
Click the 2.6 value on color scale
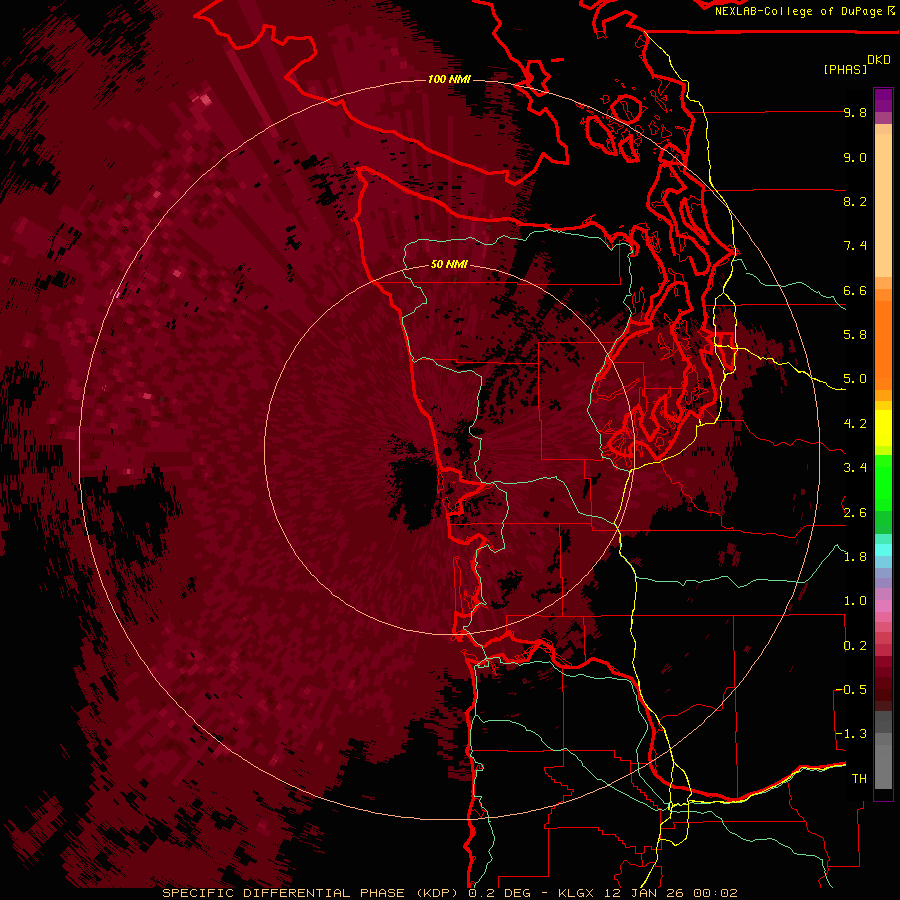[x=855, y=512]
